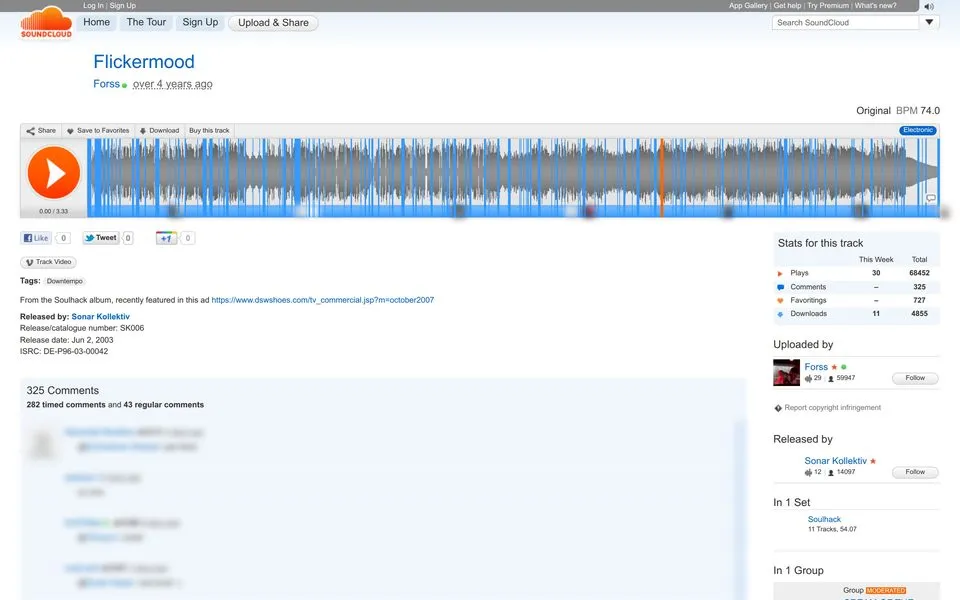Click the Favoritings heart icon
960x600 pixels.
point(780,301)
